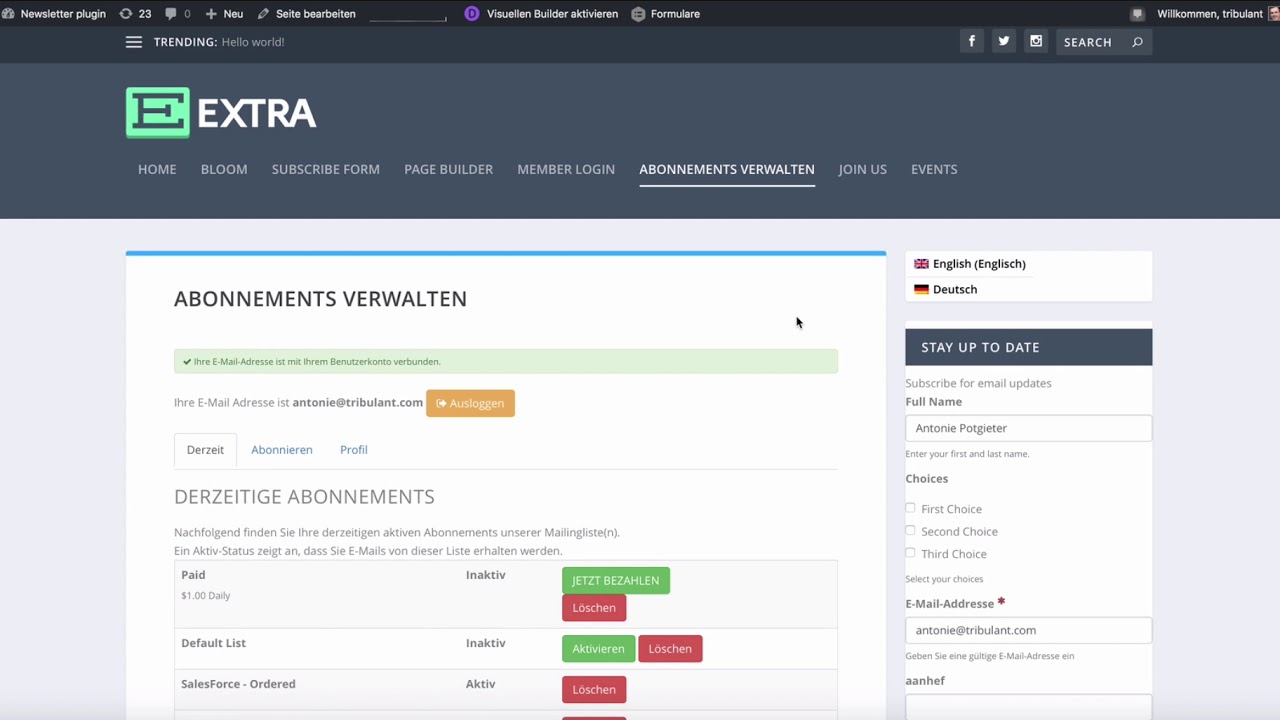Delete the Default List subscription
The height and width of the screenshot is (720, 1280).
pos(670,649)
